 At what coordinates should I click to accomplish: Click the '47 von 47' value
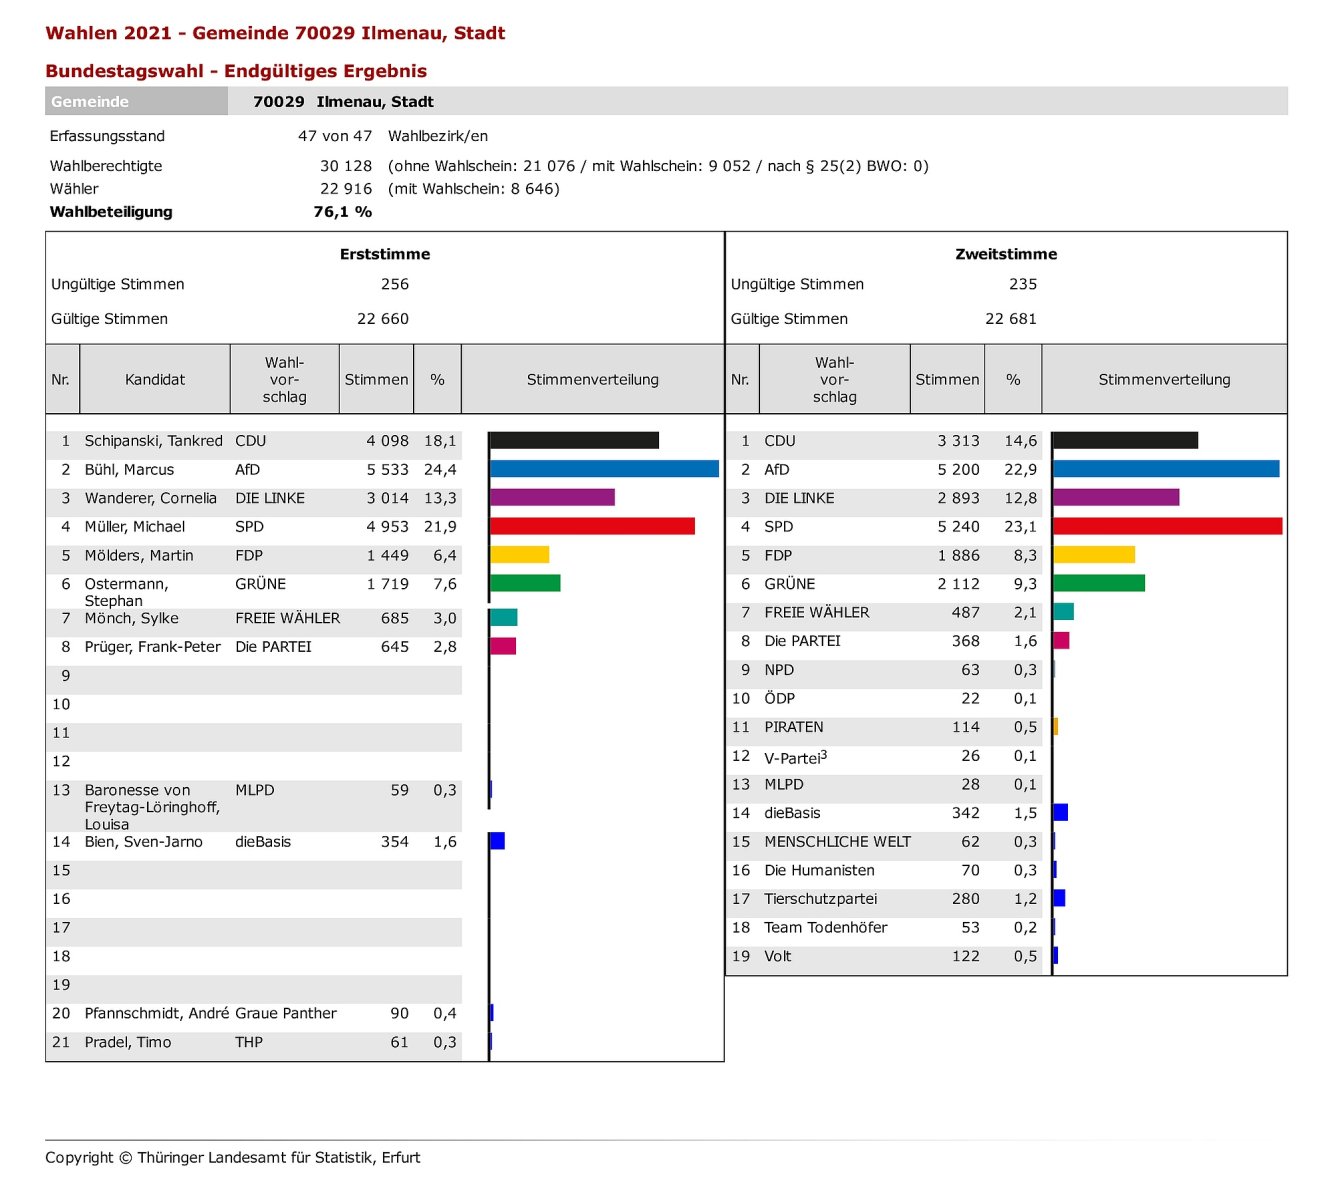click(x=335, y=136)
